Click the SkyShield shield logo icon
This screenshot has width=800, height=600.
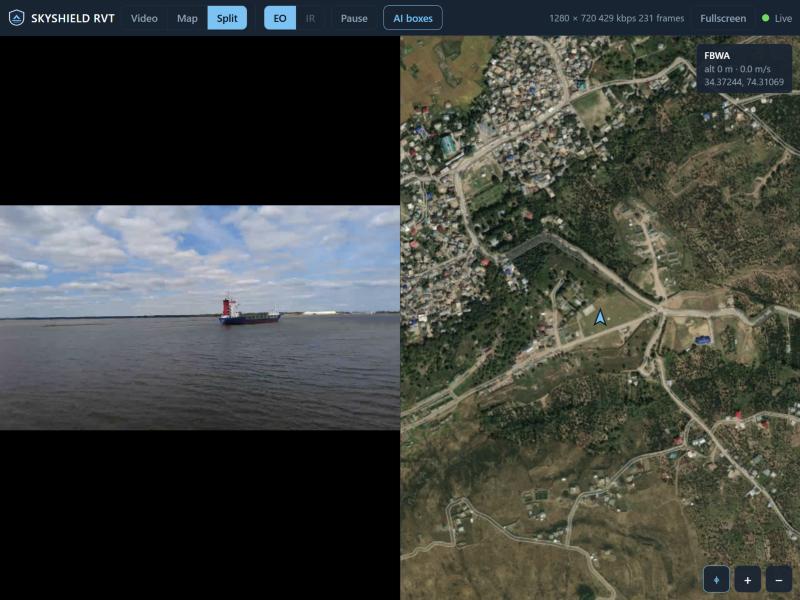tap(16, 18)
